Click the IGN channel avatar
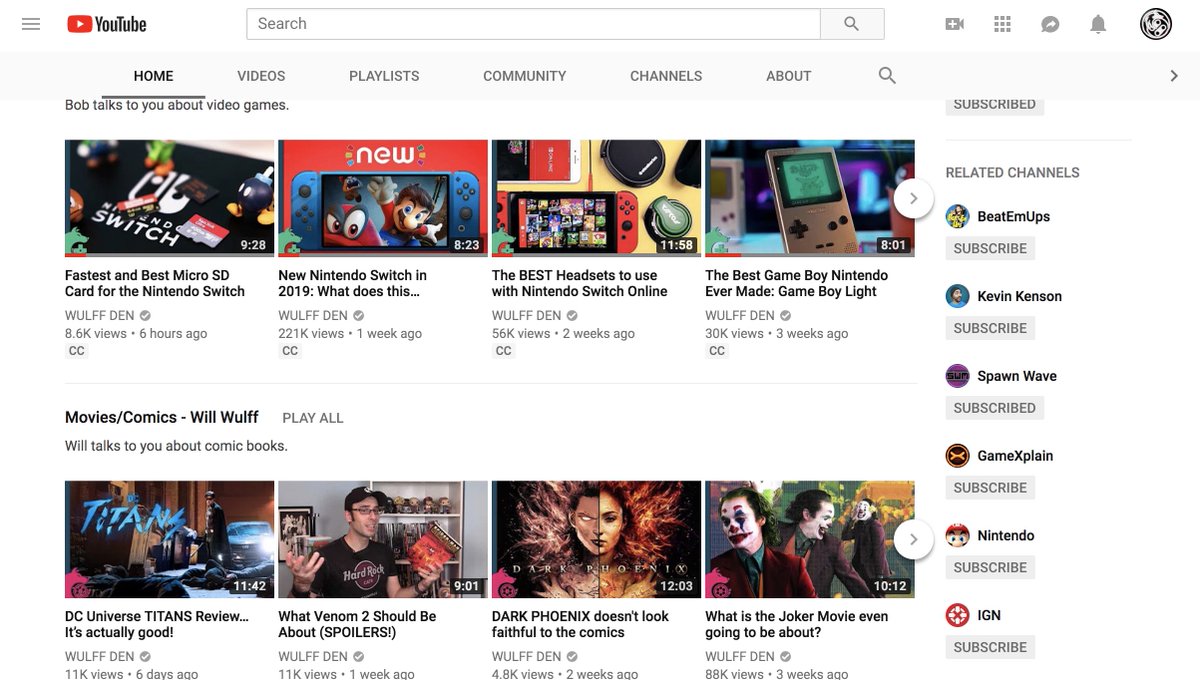Image resolution: width=1200 pixels, height=680 pixels. [958, 615]
